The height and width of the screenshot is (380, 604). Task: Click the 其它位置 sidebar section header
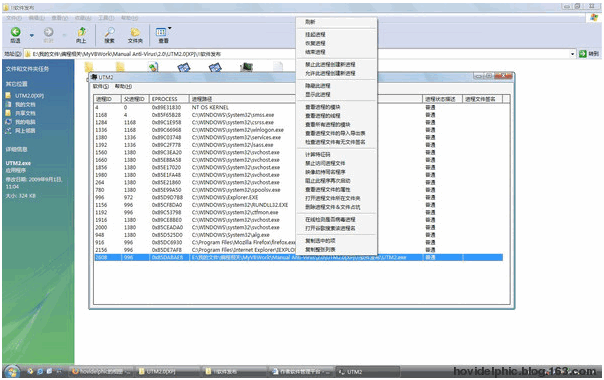point(17,84)
